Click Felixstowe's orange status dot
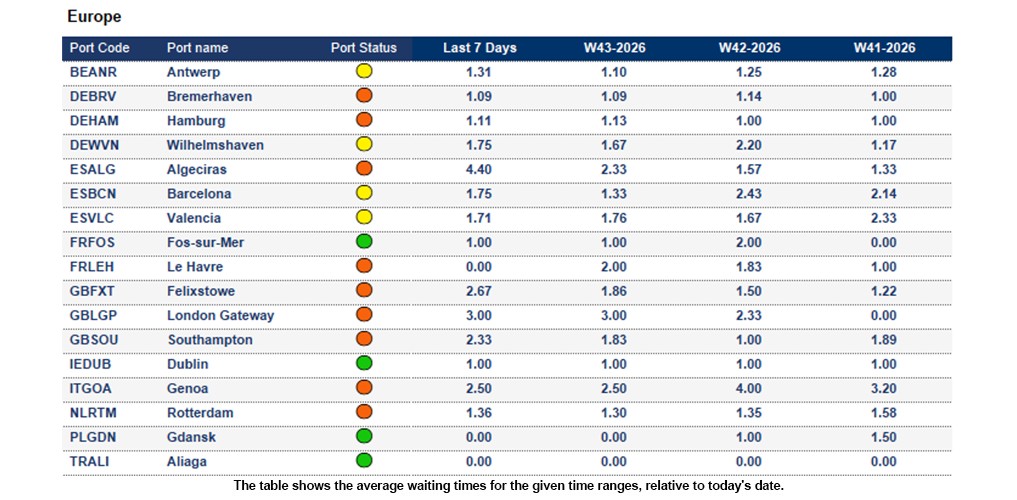This screenshot has height=500, width=1017. [364, 290]
